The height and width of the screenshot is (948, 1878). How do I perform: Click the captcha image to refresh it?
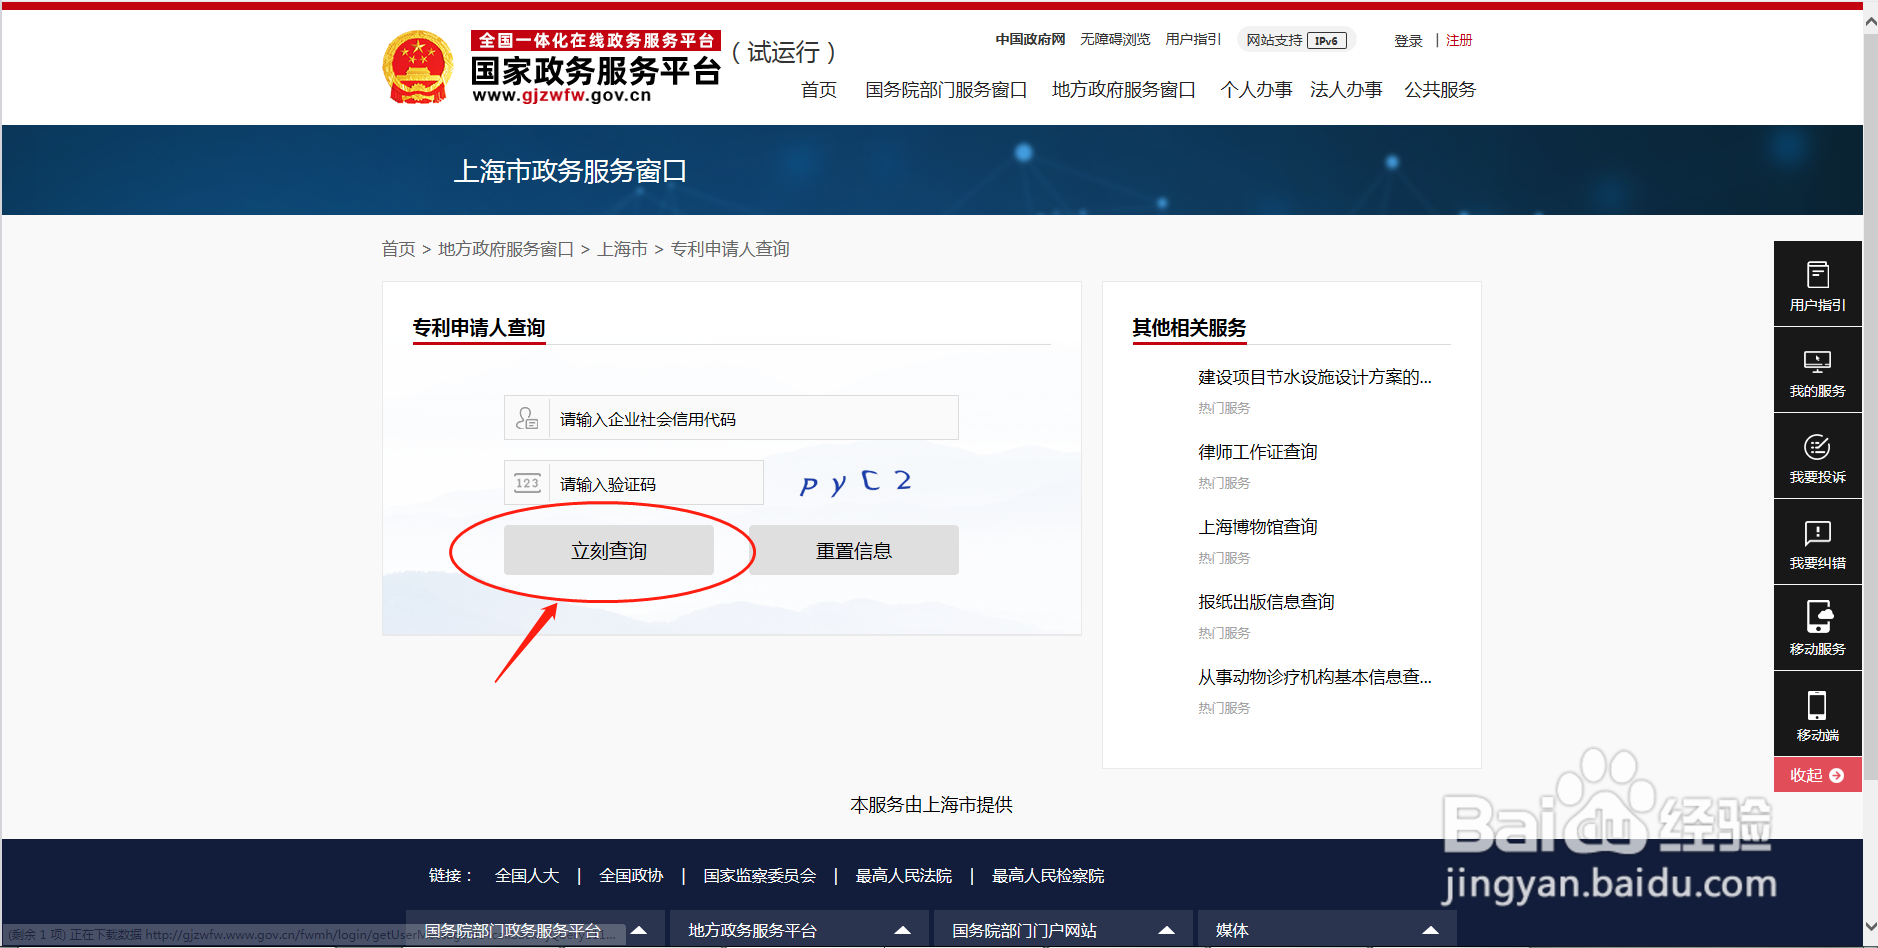[856, 482]
